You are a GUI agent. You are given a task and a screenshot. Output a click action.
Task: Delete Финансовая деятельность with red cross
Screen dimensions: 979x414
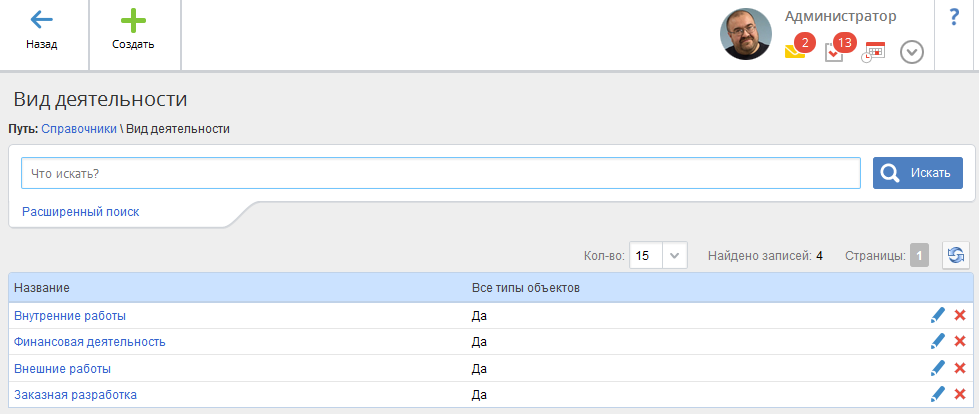click(960, 342)
